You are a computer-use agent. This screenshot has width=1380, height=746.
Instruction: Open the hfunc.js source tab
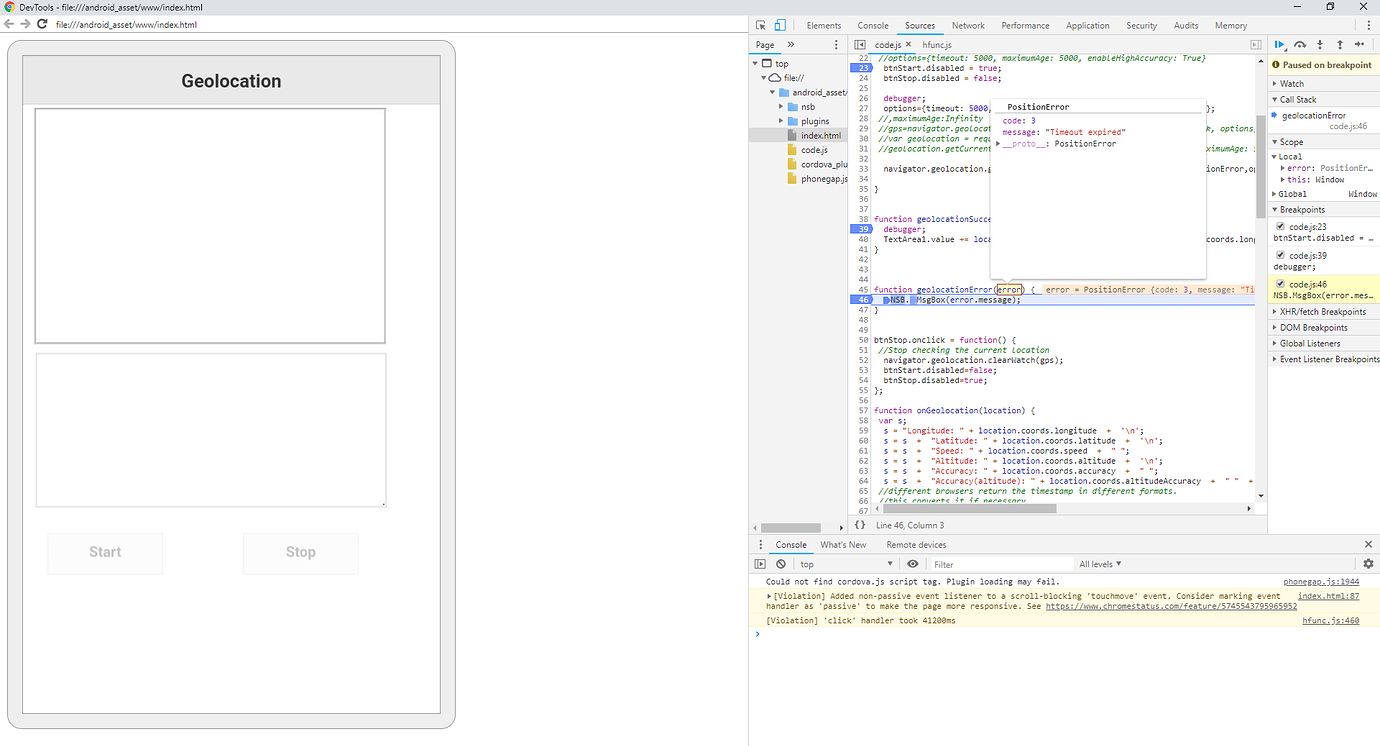935,44
